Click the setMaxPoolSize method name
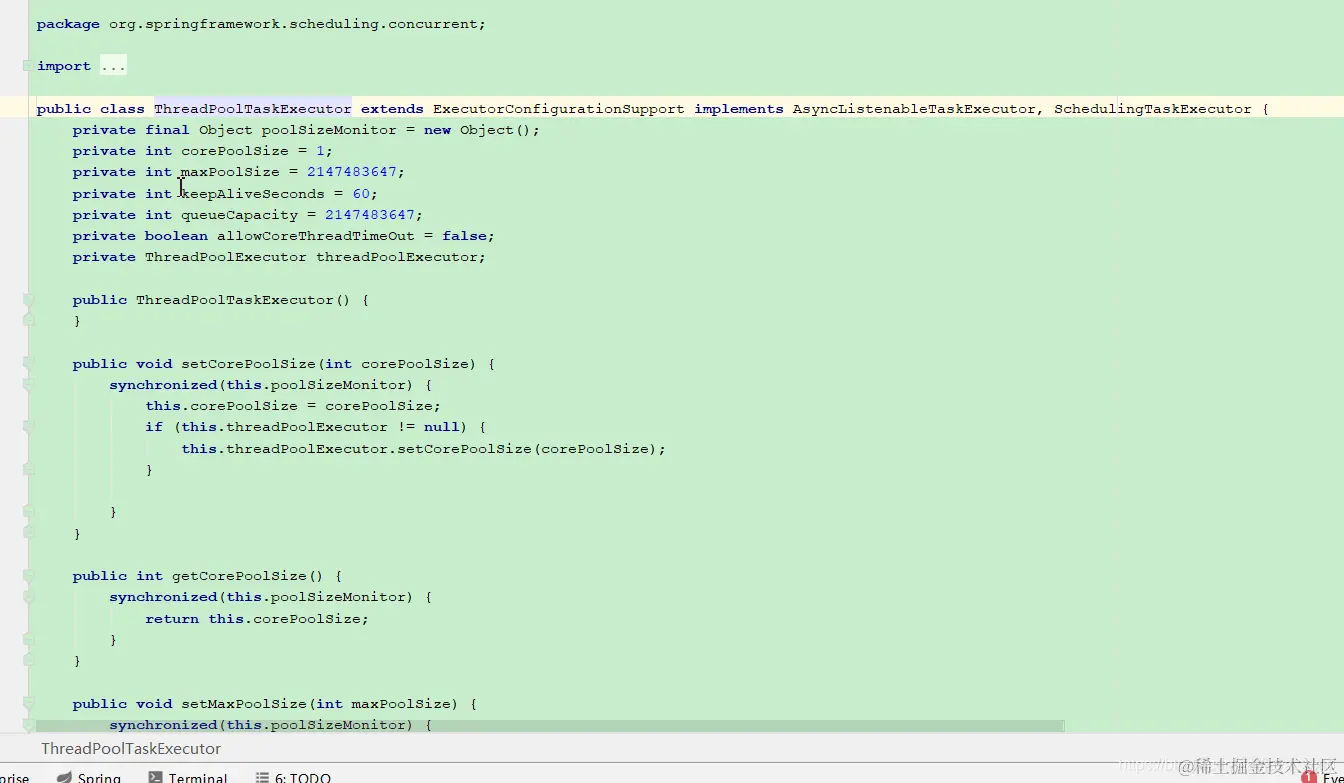Image resolution: width=1344 pixels, height=783 pixels. point(243,704)
